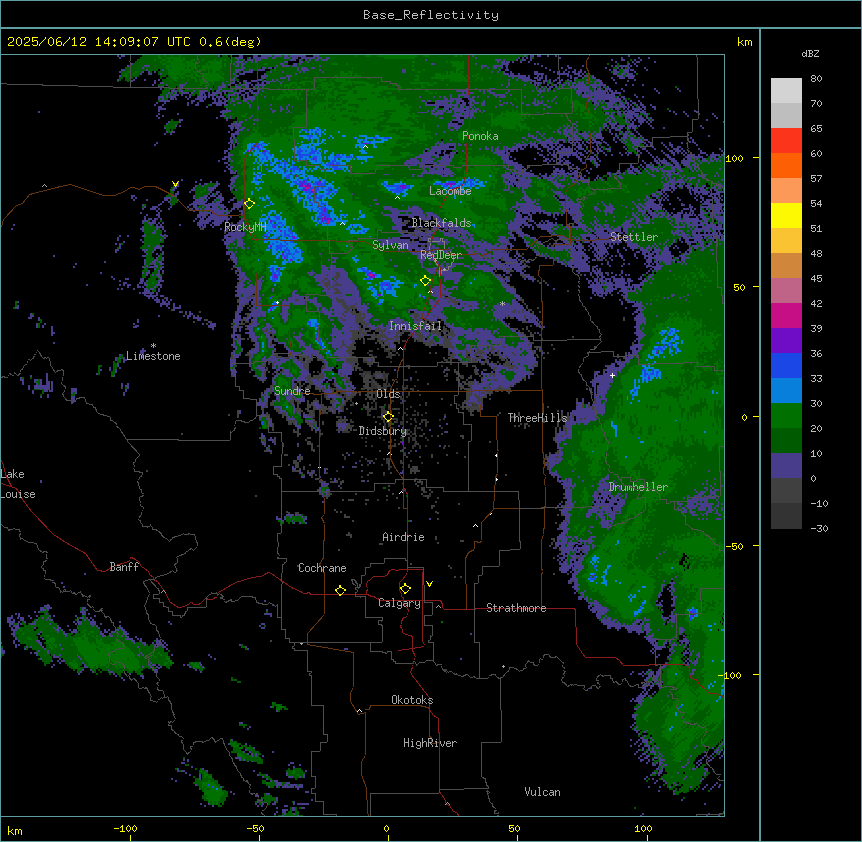Viewport: 862px width, 842px height.
Task: Click the Banff label on map
Action: click(x=124, y=567)
